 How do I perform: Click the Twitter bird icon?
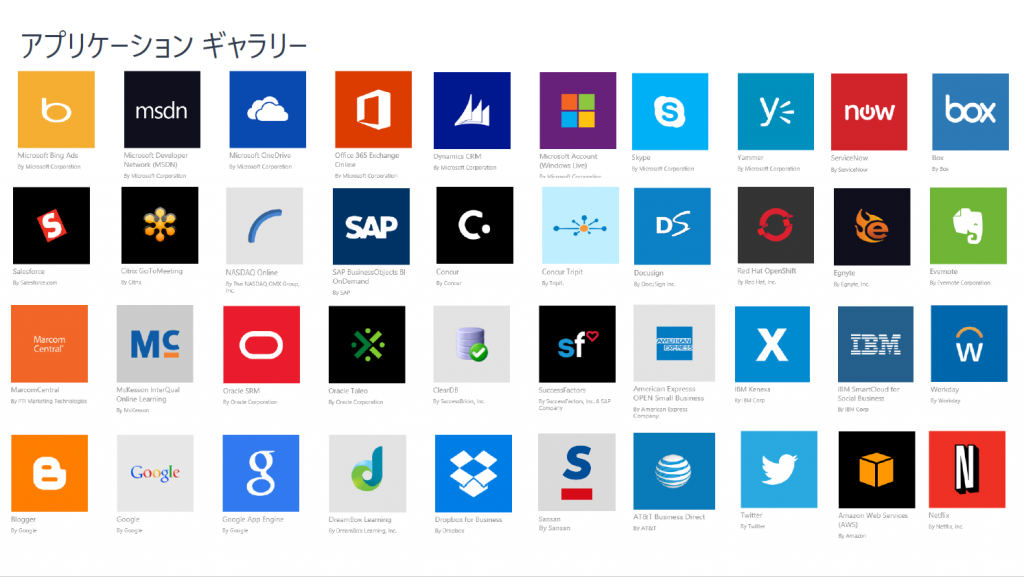(x=779, y=469)
